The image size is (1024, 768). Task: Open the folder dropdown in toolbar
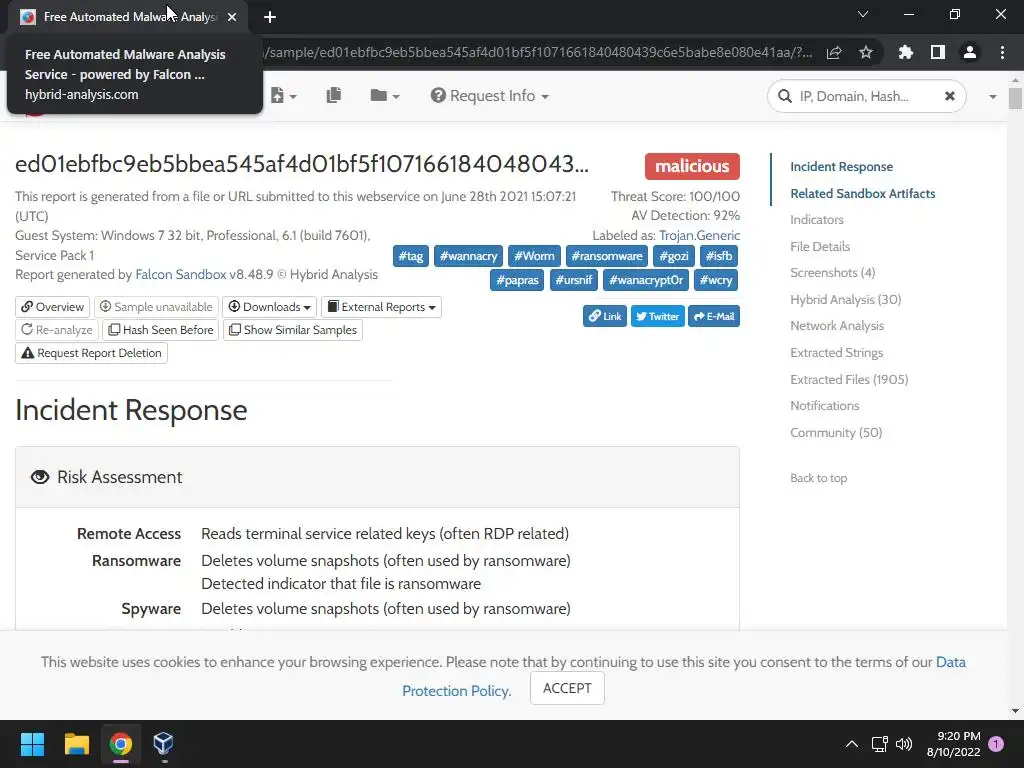(385, 96)
